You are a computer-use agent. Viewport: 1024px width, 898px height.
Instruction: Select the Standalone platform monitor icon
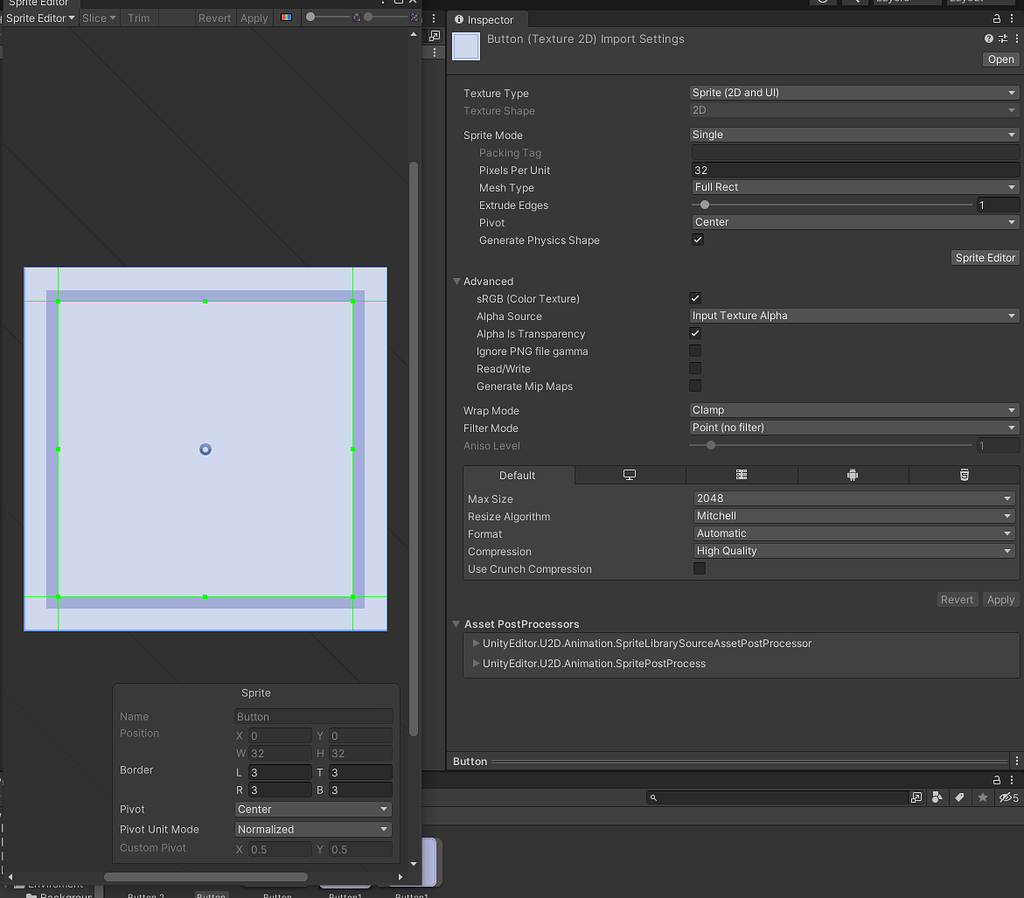(630, 474)
